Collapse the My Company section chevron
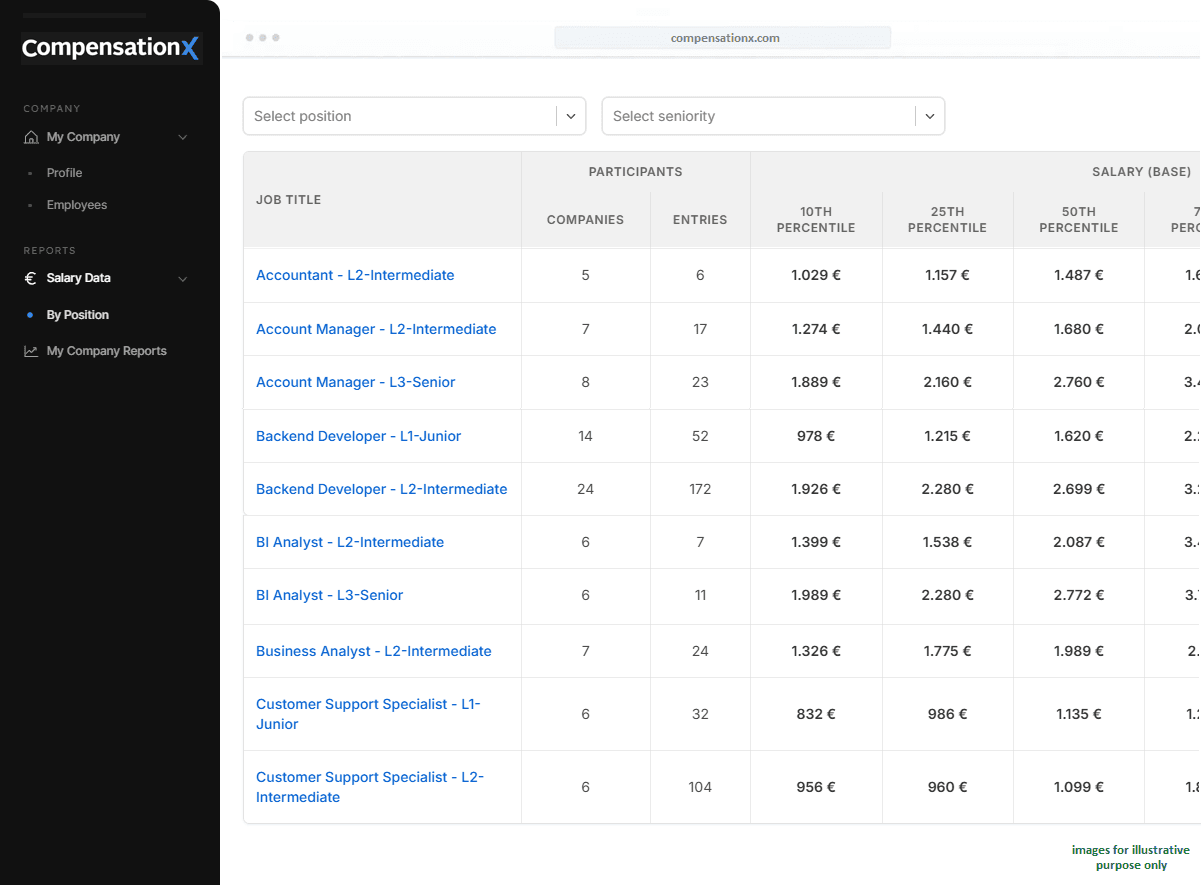Screen dimensions: 1201x885 pos(182,137)
